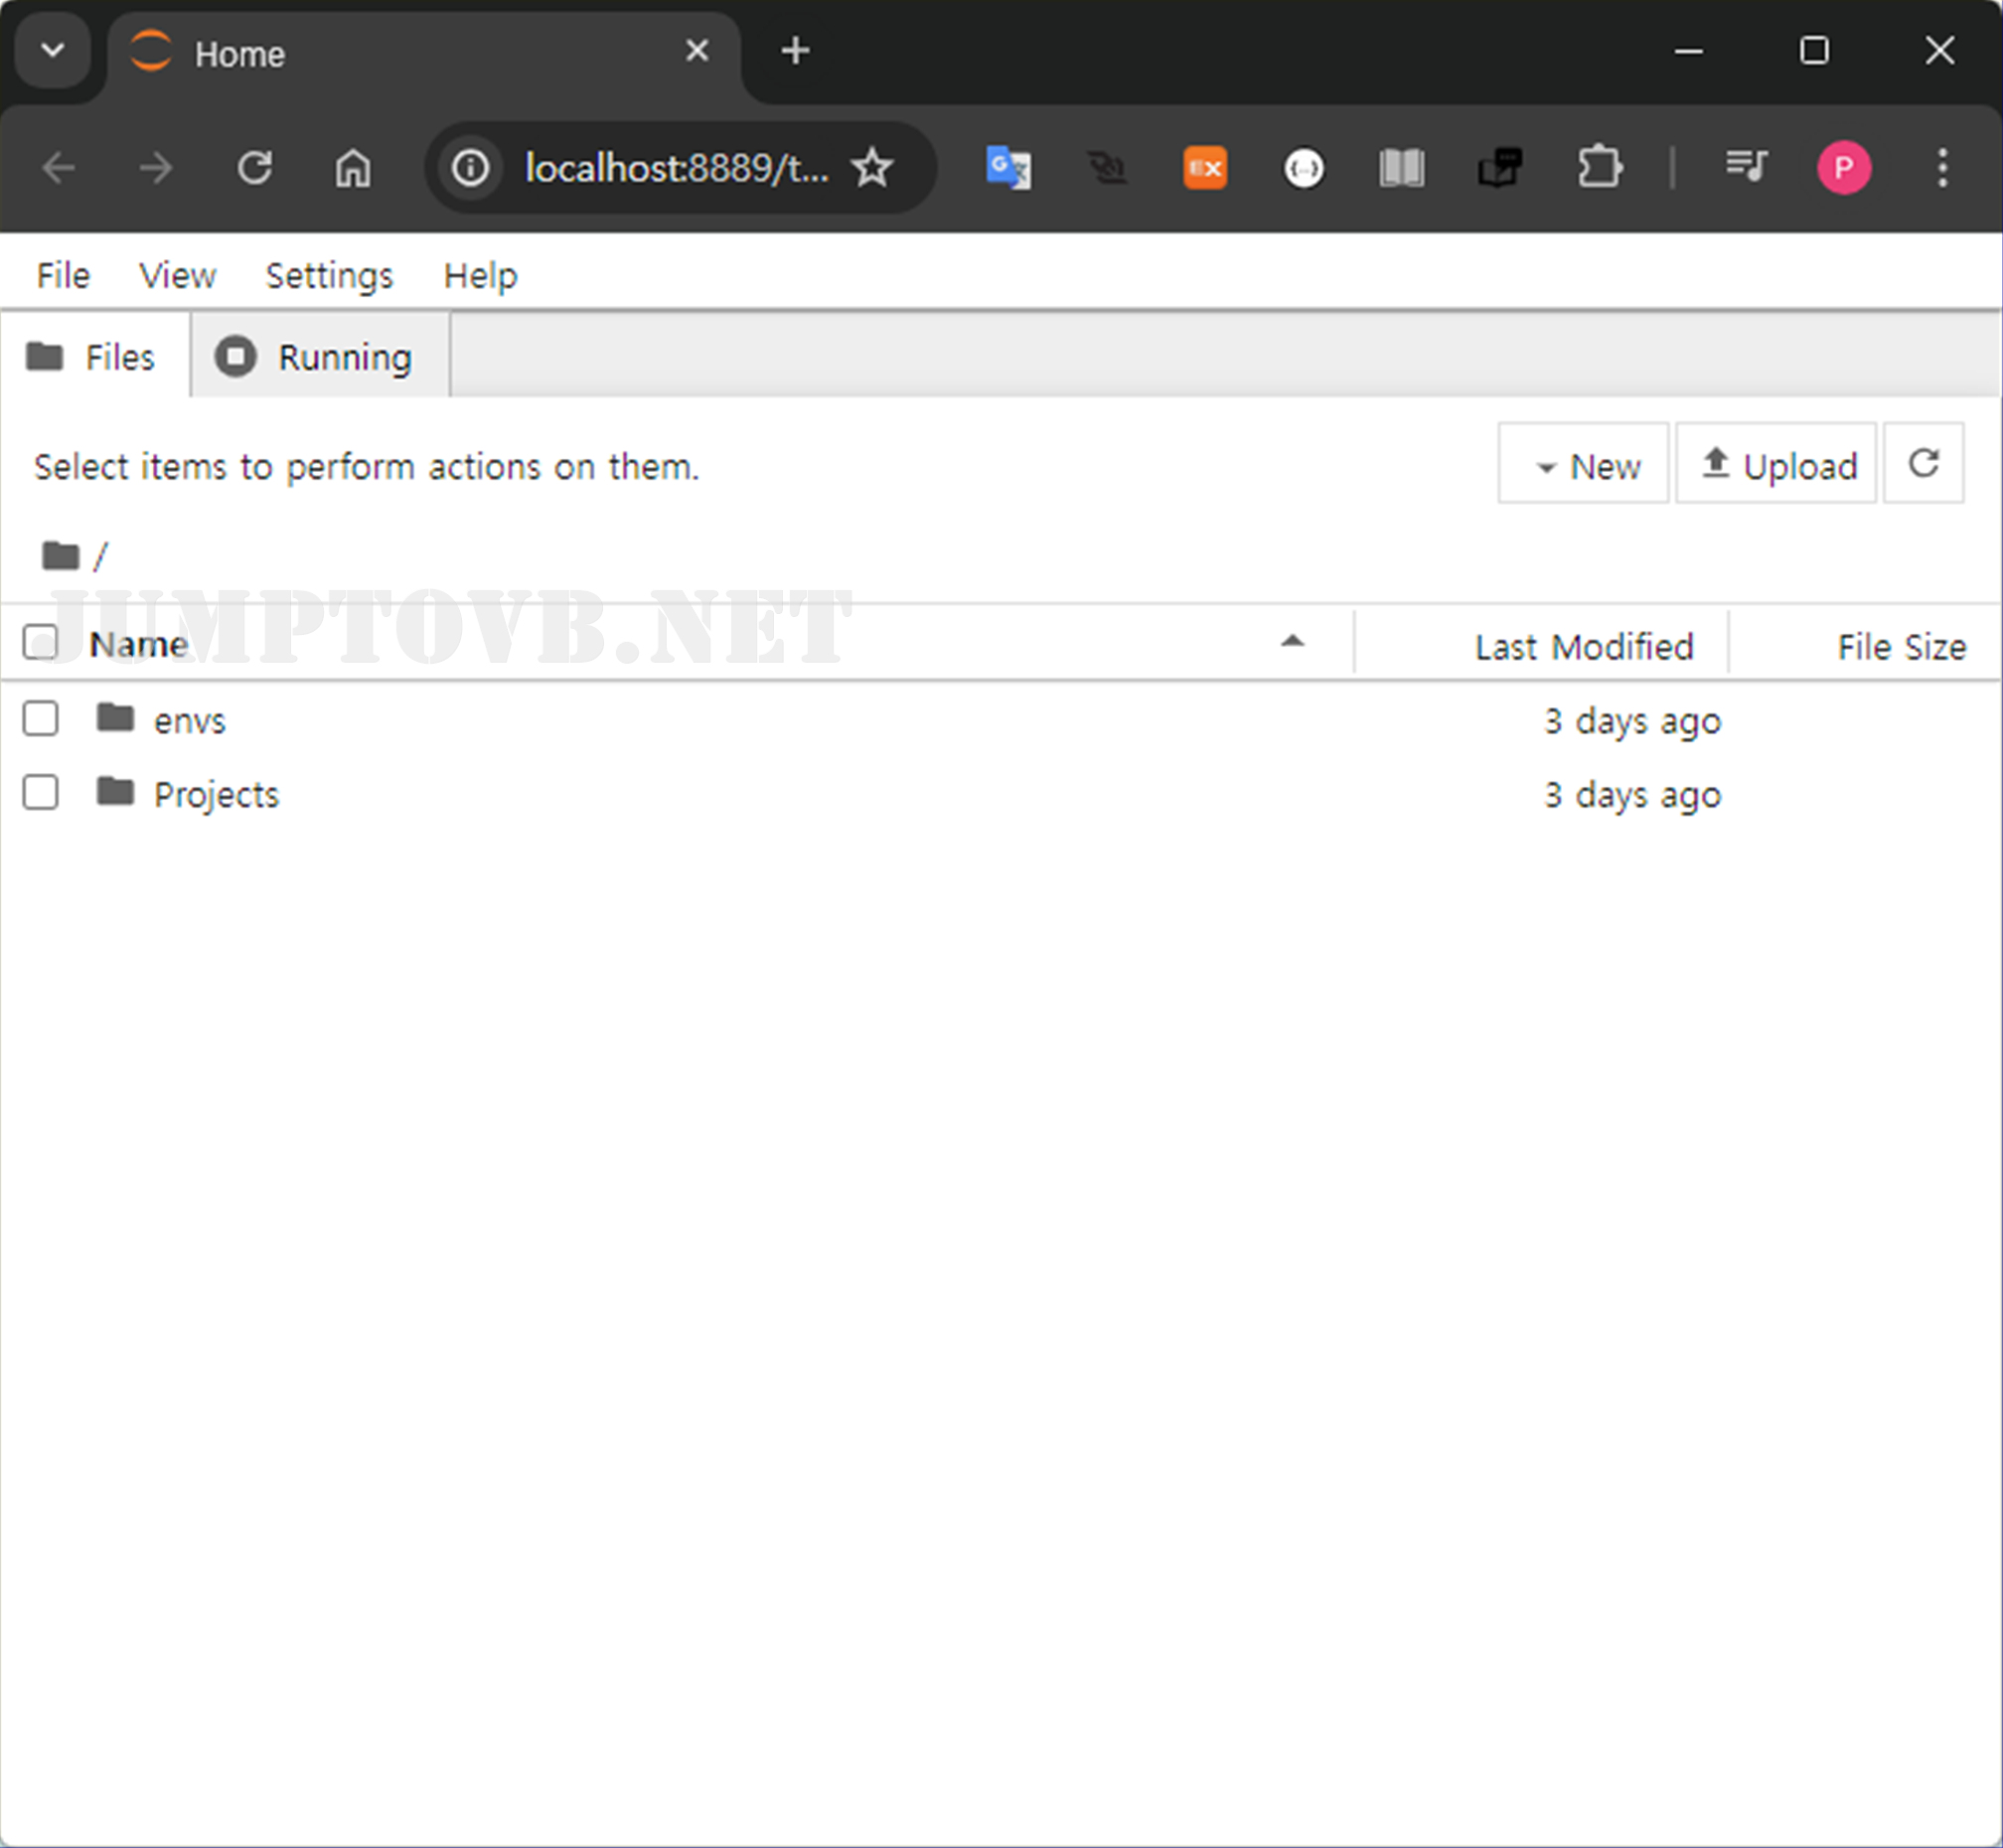Open the Settings menu
This screenshot has width=2003, height=1848.
[x=329, y=275]
